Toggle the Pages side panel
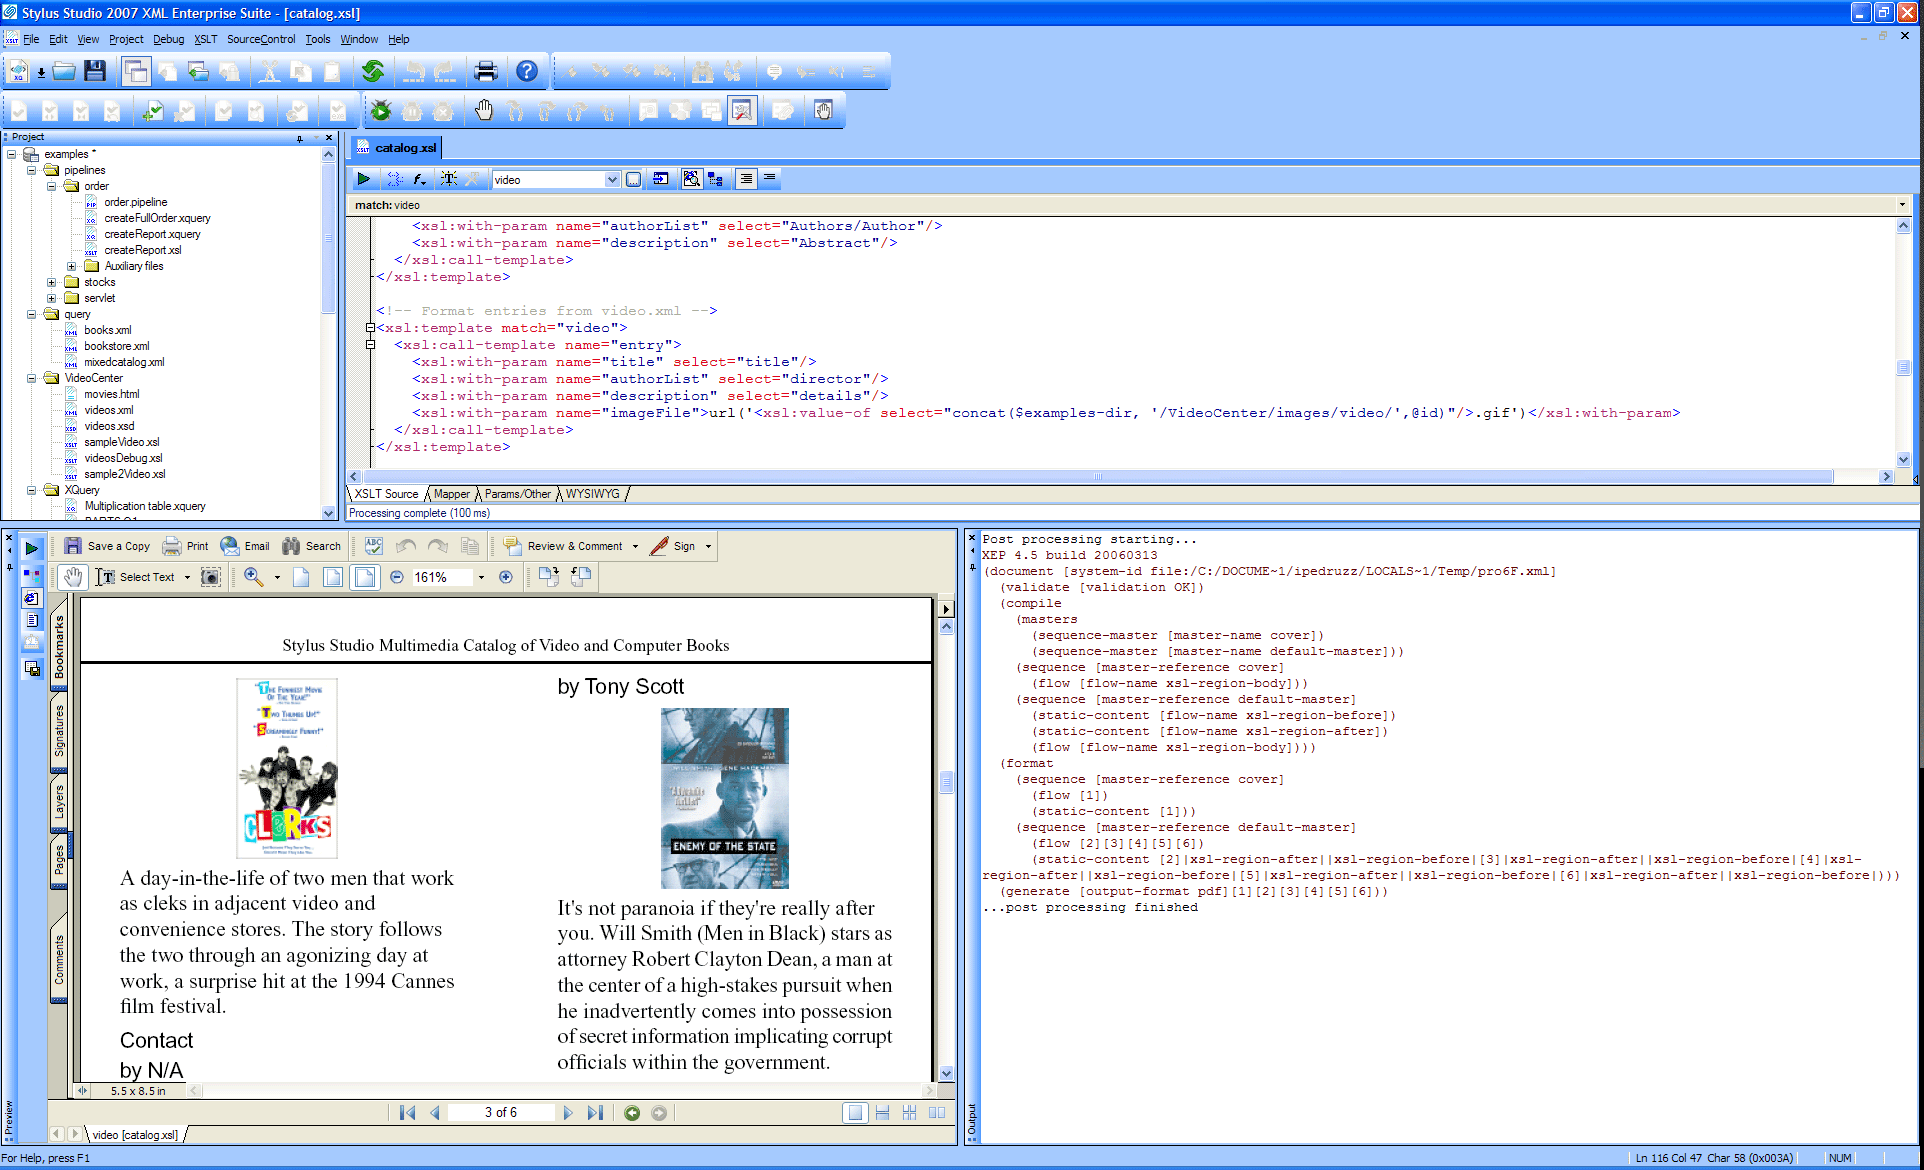This screenshot has width=1924, height=1170. tap(59, 860)
